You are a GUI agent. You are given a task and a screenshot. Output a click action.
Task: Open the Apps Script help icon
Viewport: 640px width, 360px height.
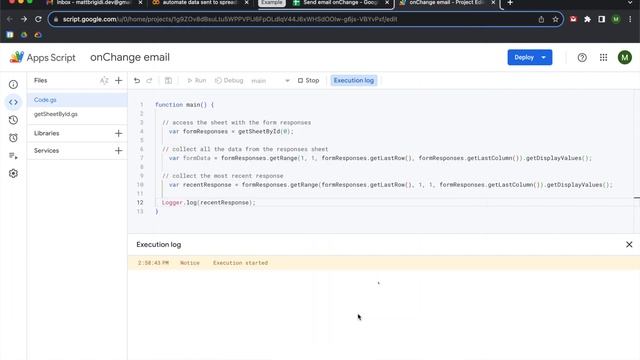point(582,58)
